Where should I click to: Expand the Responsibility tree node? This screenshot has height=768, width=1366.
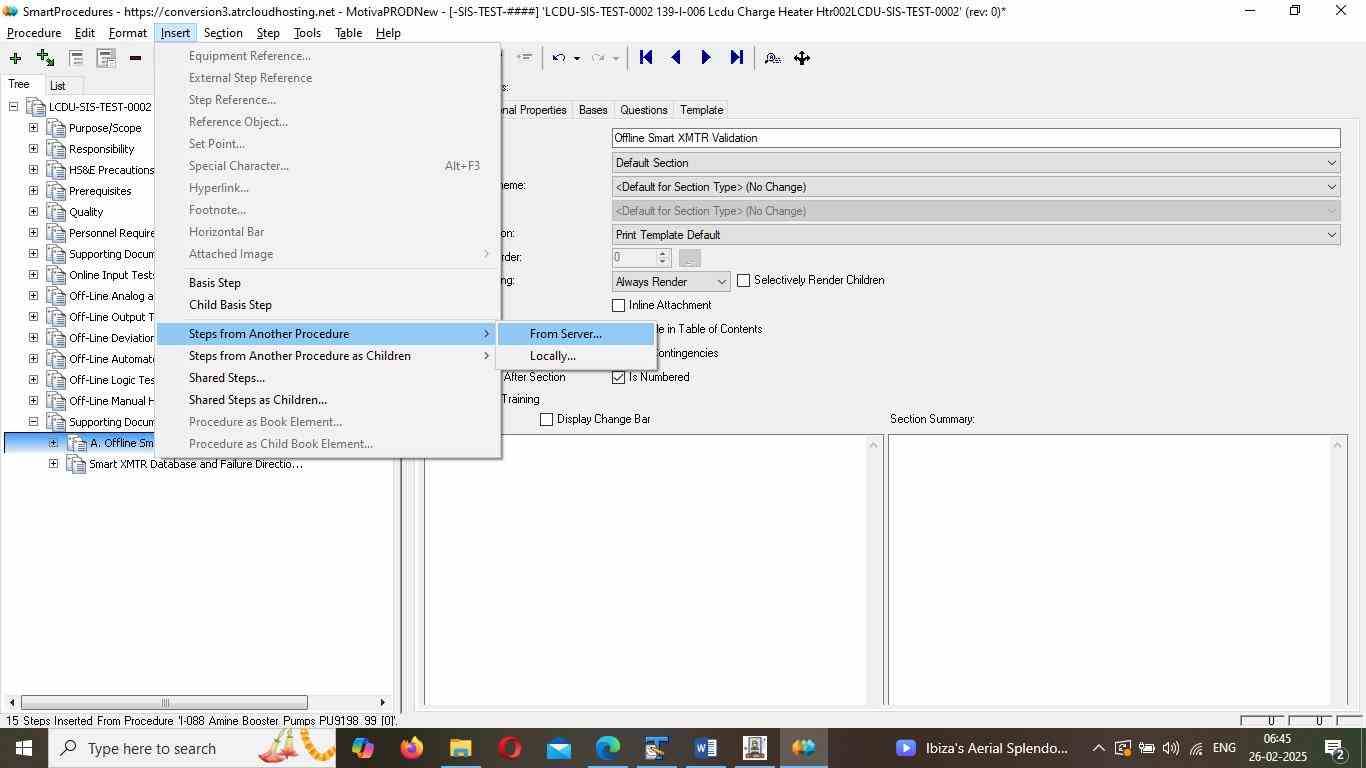(33, 149)
